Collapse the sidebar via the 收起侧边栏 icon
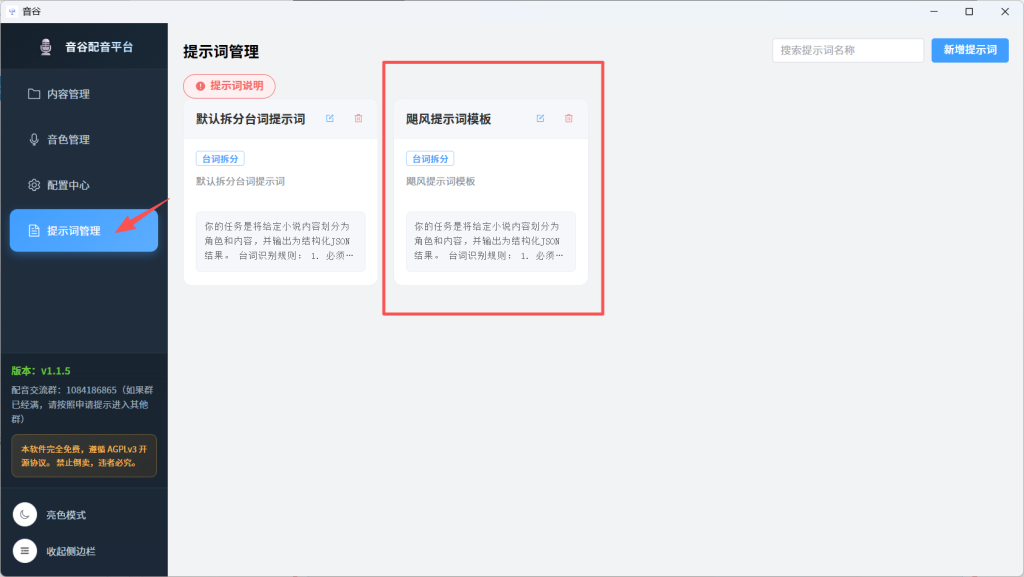 click(x=25, y=551)
